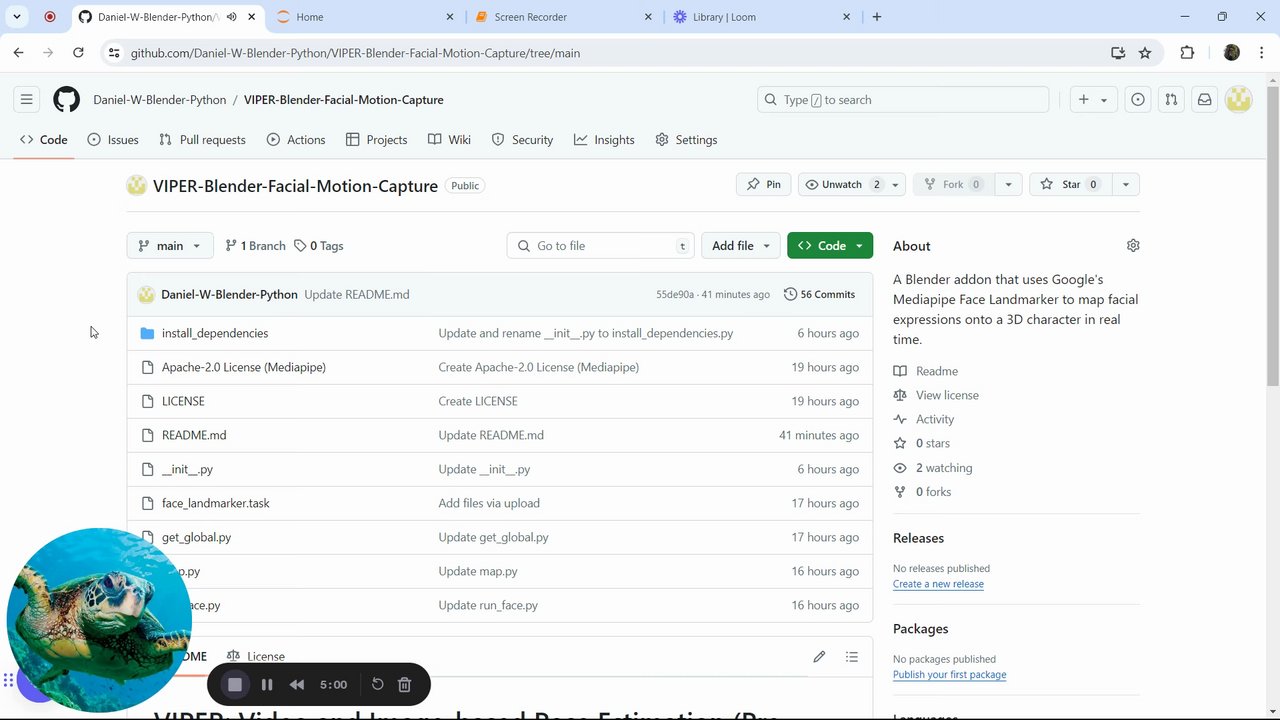Open the get_global.py file

coord(196,537)
